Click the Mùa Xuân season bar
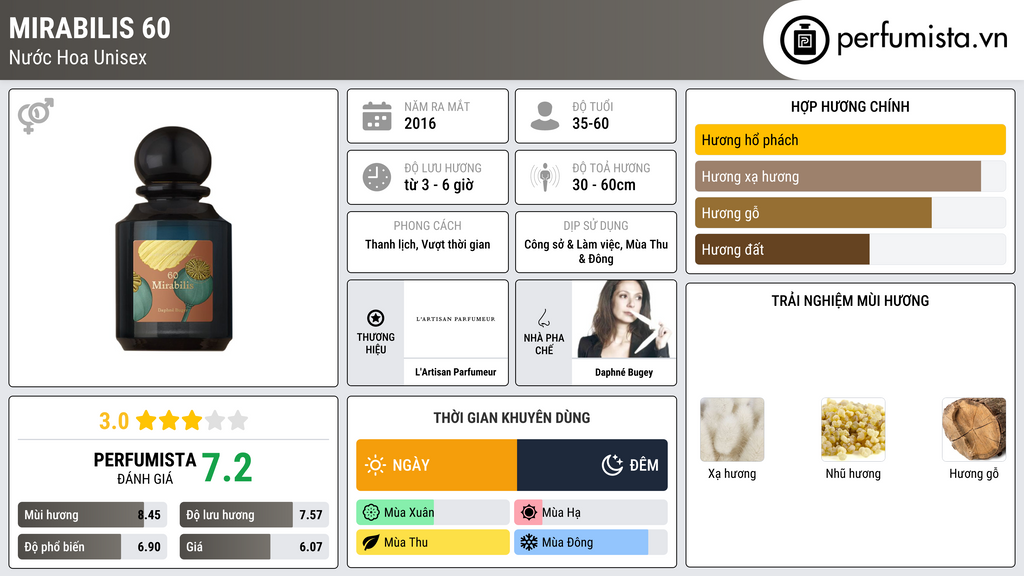Viewport: 1024px width, 576px height. click(433, 513)
